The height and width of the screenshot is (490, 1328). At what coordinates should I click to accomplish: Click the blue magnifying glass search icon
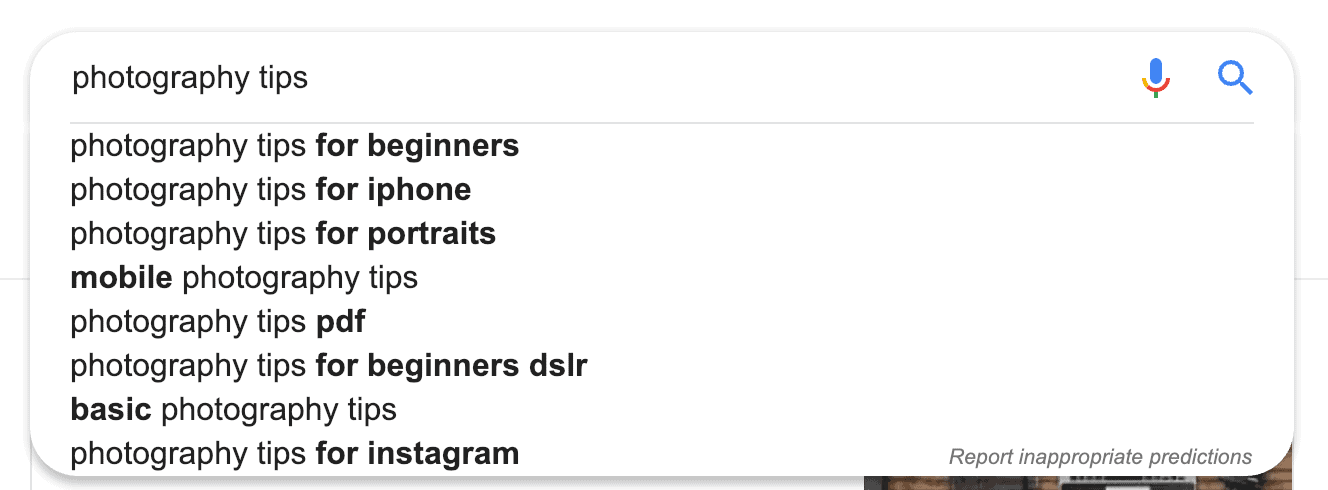tap(1235, 78)
